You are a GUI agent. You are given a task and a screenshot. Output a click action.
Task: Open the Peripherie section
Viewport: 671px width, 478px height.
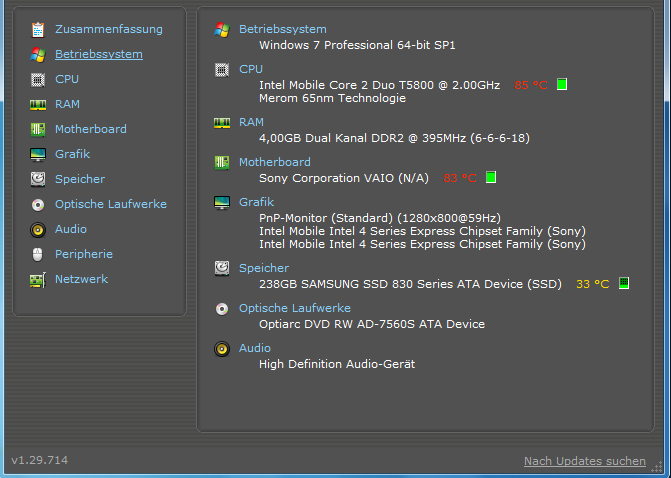click(x=84, y=254)
